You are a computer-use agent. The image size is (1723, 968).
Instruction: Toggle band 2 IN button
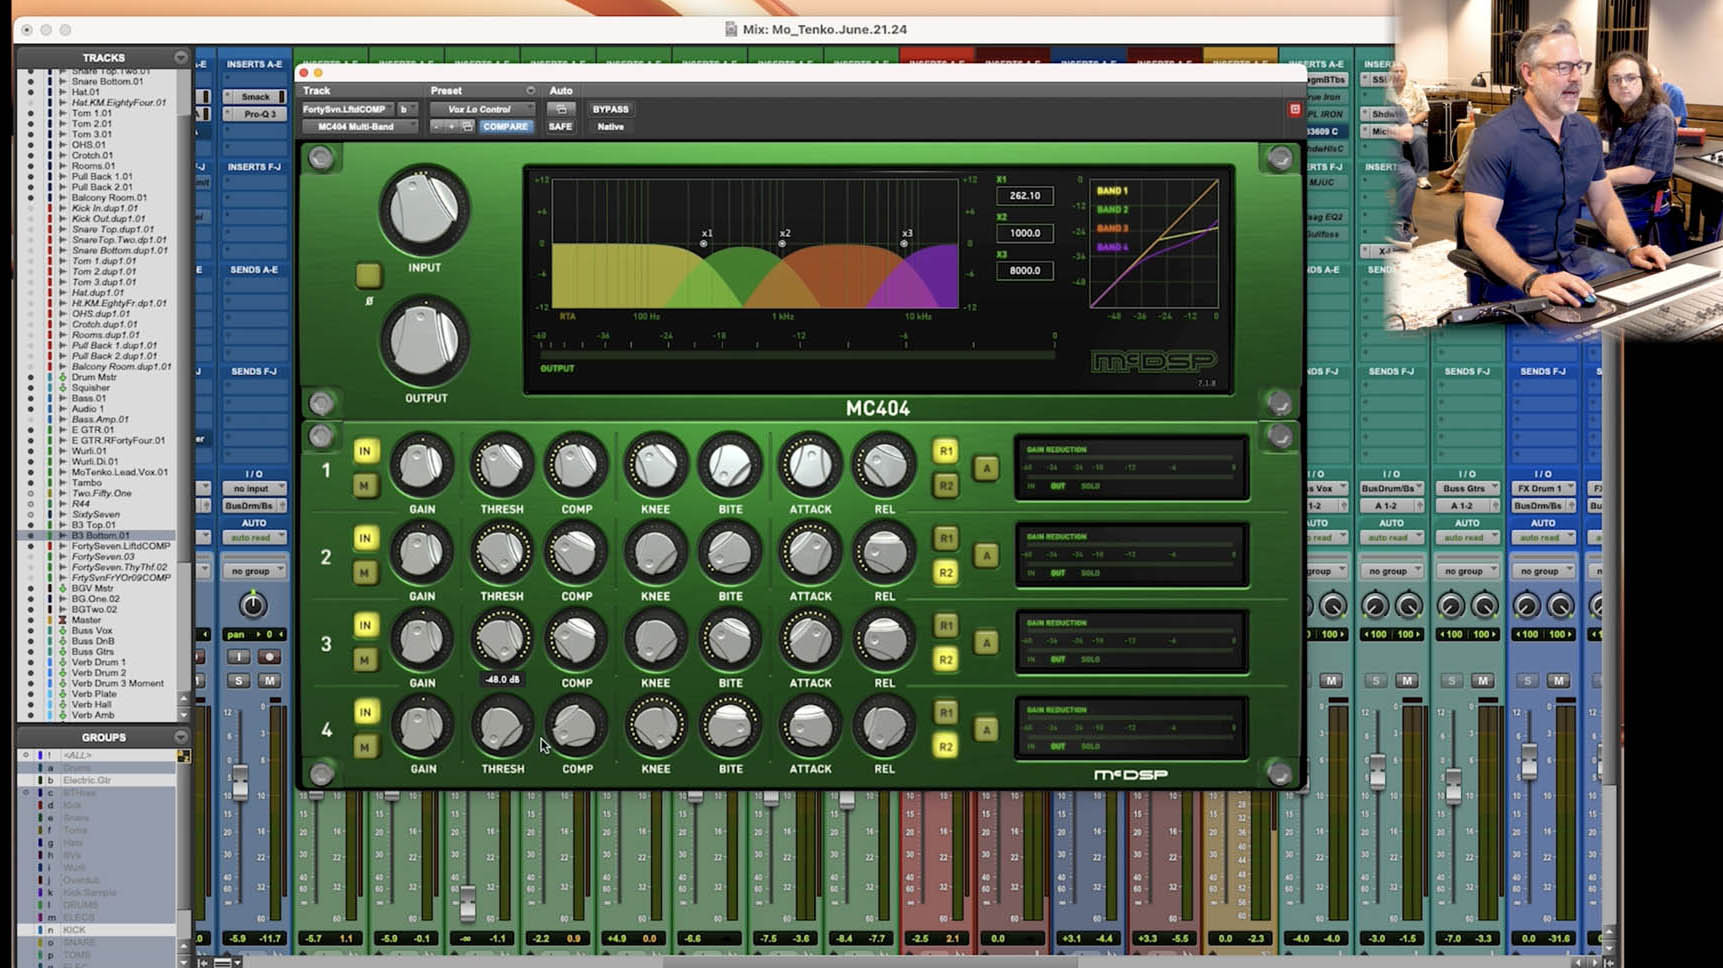coord(365,538)
